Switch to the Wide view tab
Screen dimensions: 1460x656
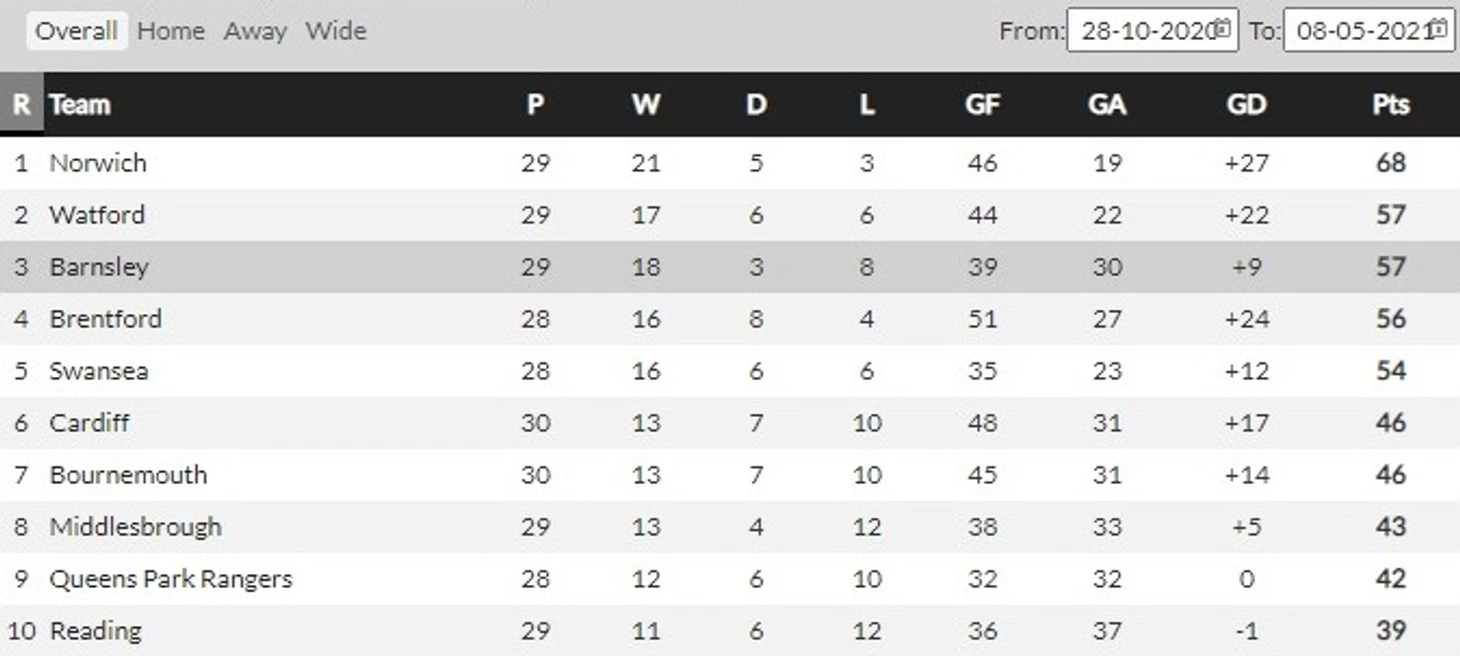coord(336,31)
